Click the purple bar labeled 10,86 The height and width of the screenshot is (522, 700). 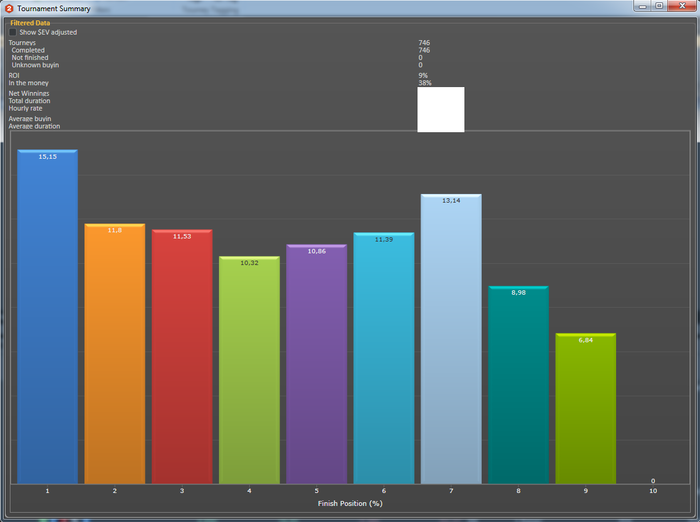(317, 364)
